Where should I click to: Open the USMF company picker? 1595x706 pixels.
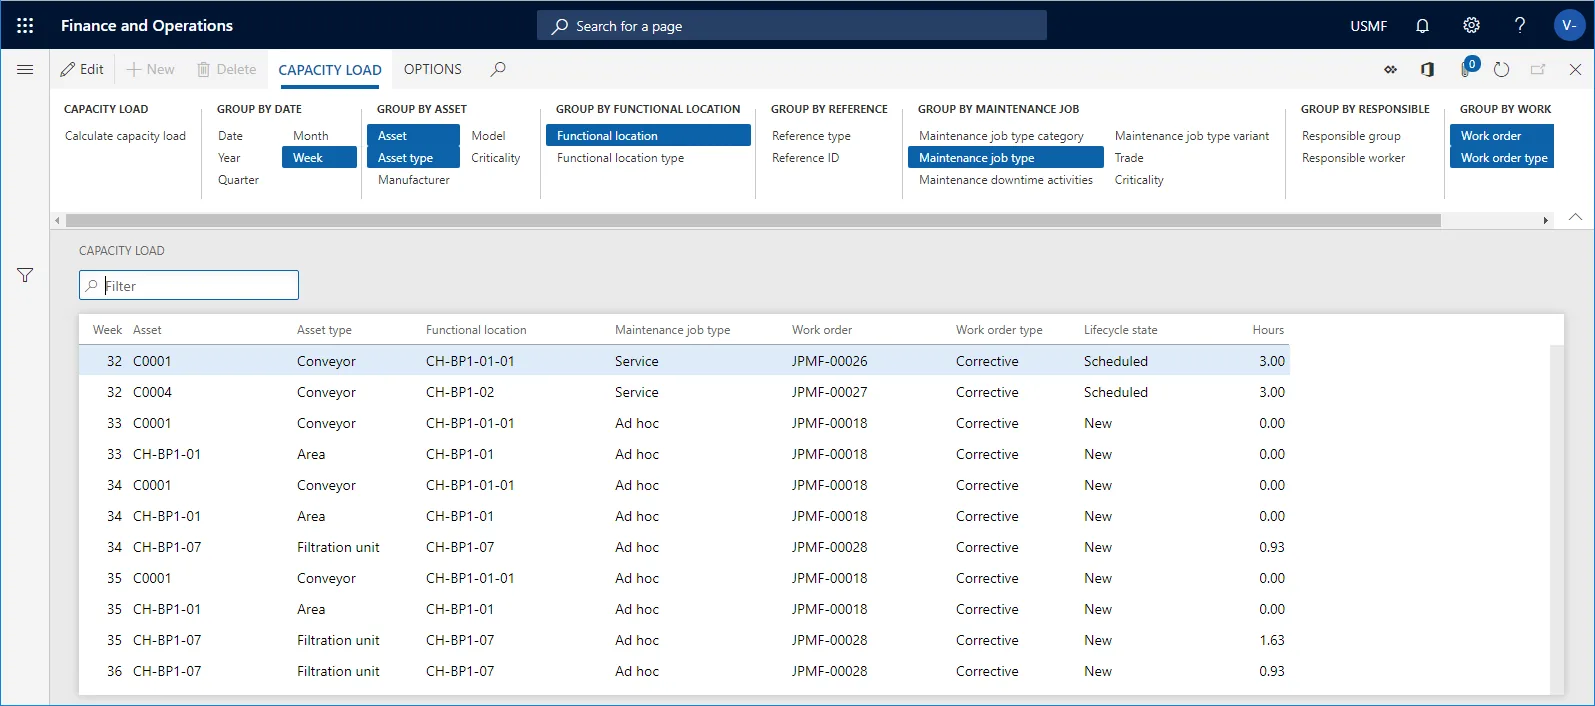click(x=1368, y=26)
